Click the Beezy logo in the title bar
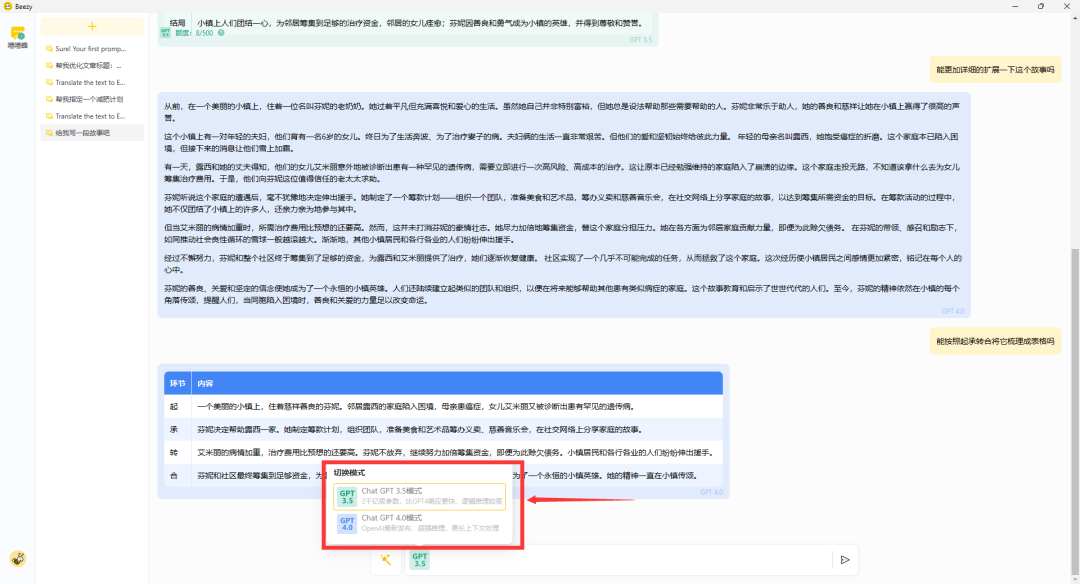Viewport: 1080px width, 584px height. [9, 7]
